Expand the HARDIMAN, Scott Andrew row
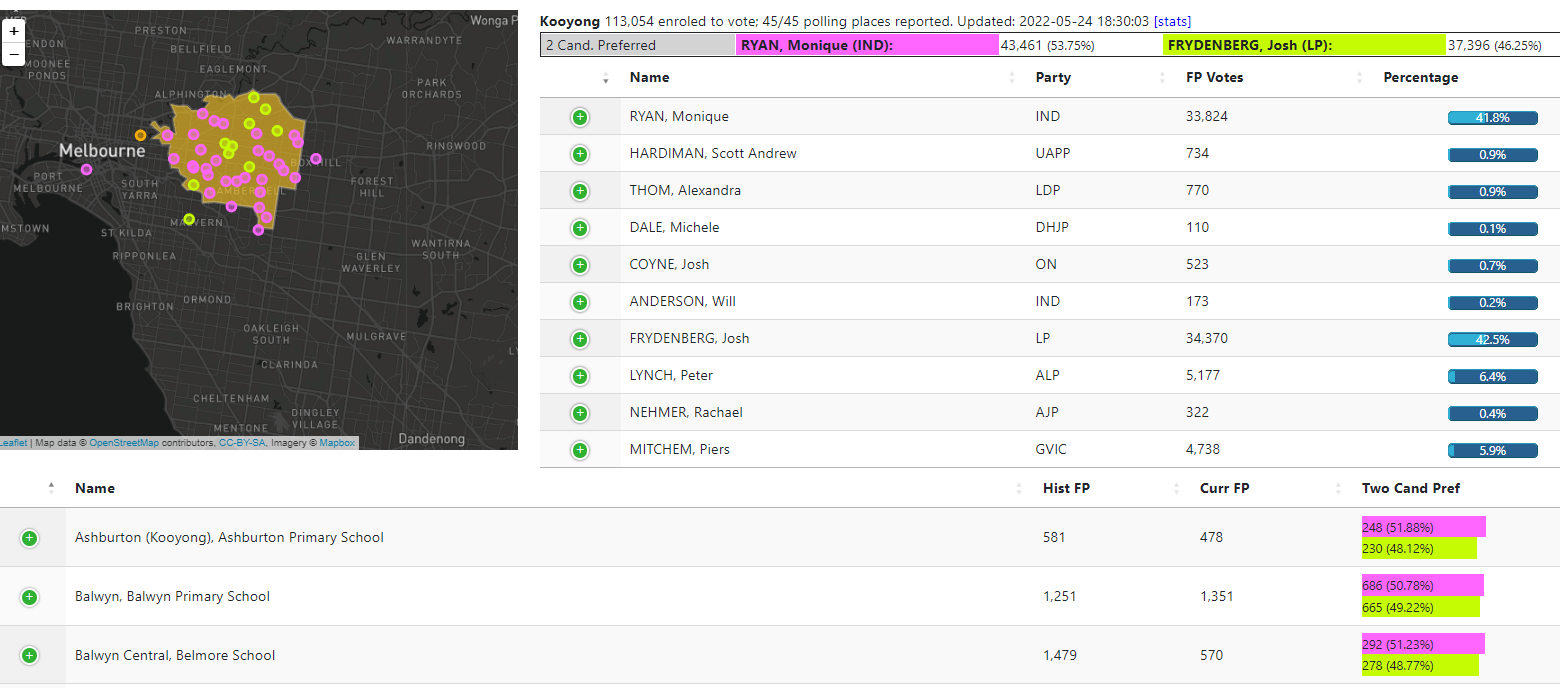Viewport: 1560px width, 688px height. [580, 154]
